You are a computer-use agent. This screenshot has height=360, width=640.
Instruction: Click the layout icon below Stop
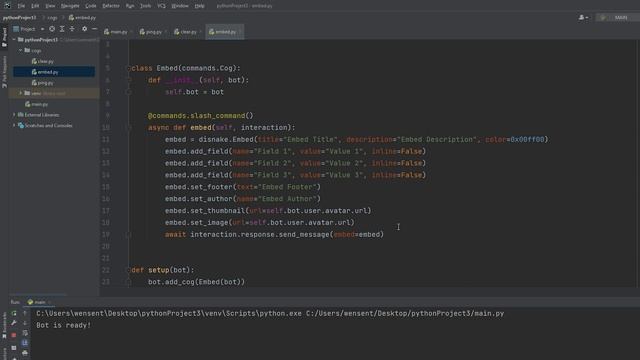[13, 348]
